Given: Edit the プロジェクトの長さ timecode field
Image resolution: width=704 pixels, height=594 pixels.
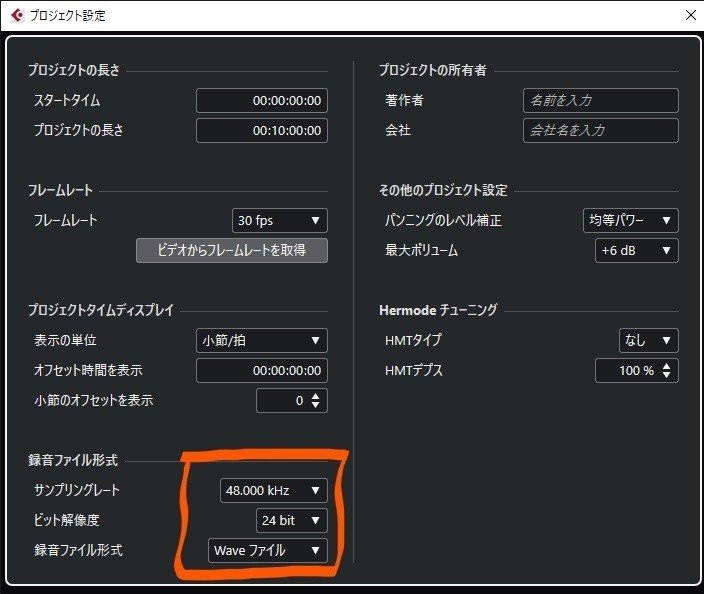Looking at the screenshot, I should [x=262, y=131].
